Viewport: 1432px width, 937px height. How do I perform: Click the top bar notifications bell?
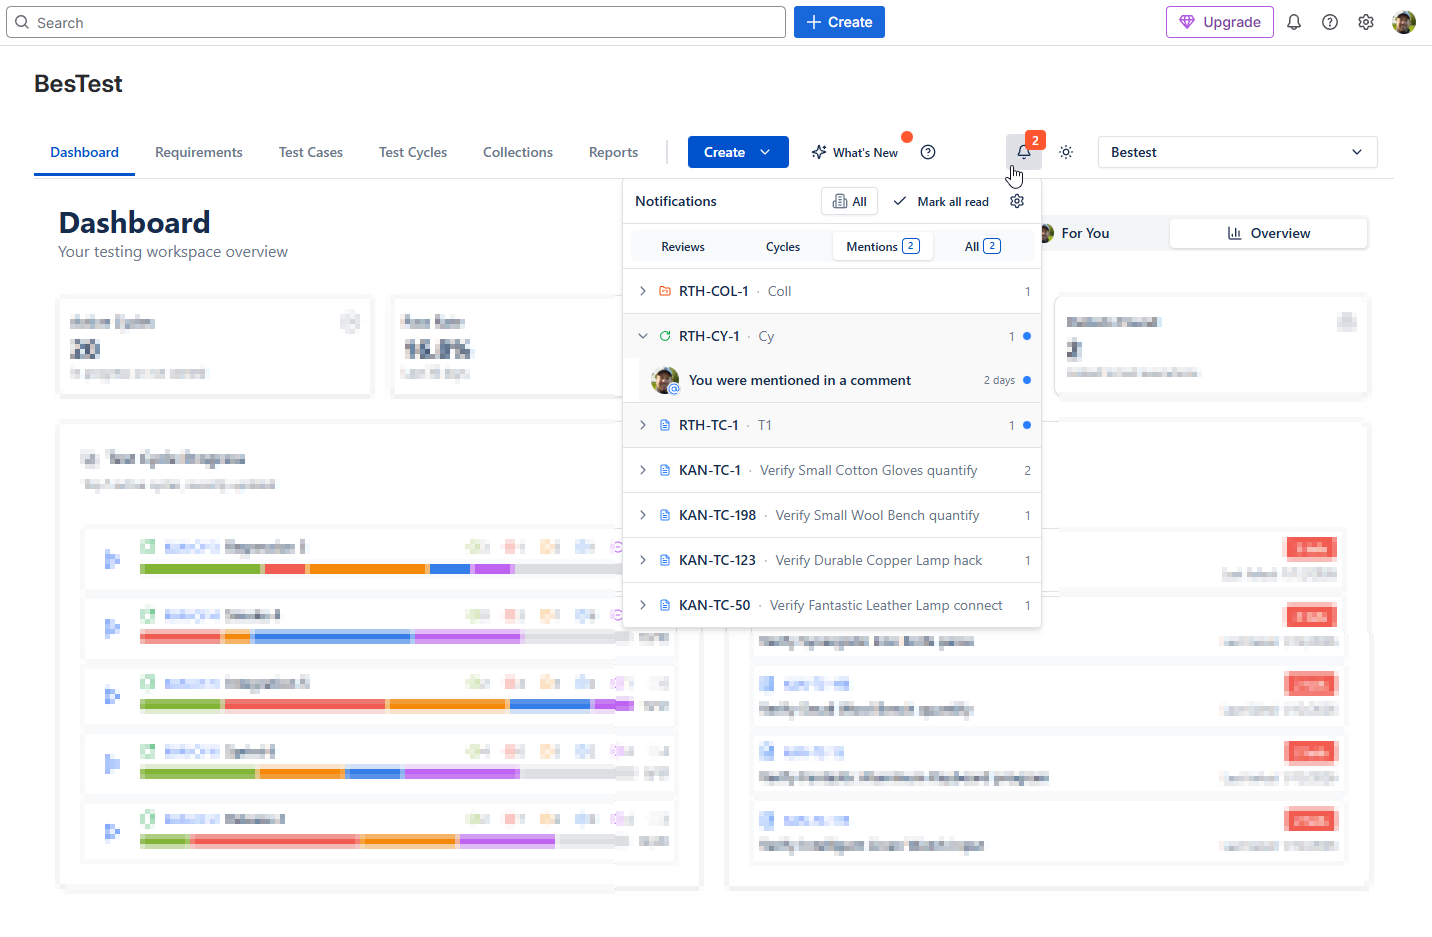tap(1294, 22)
